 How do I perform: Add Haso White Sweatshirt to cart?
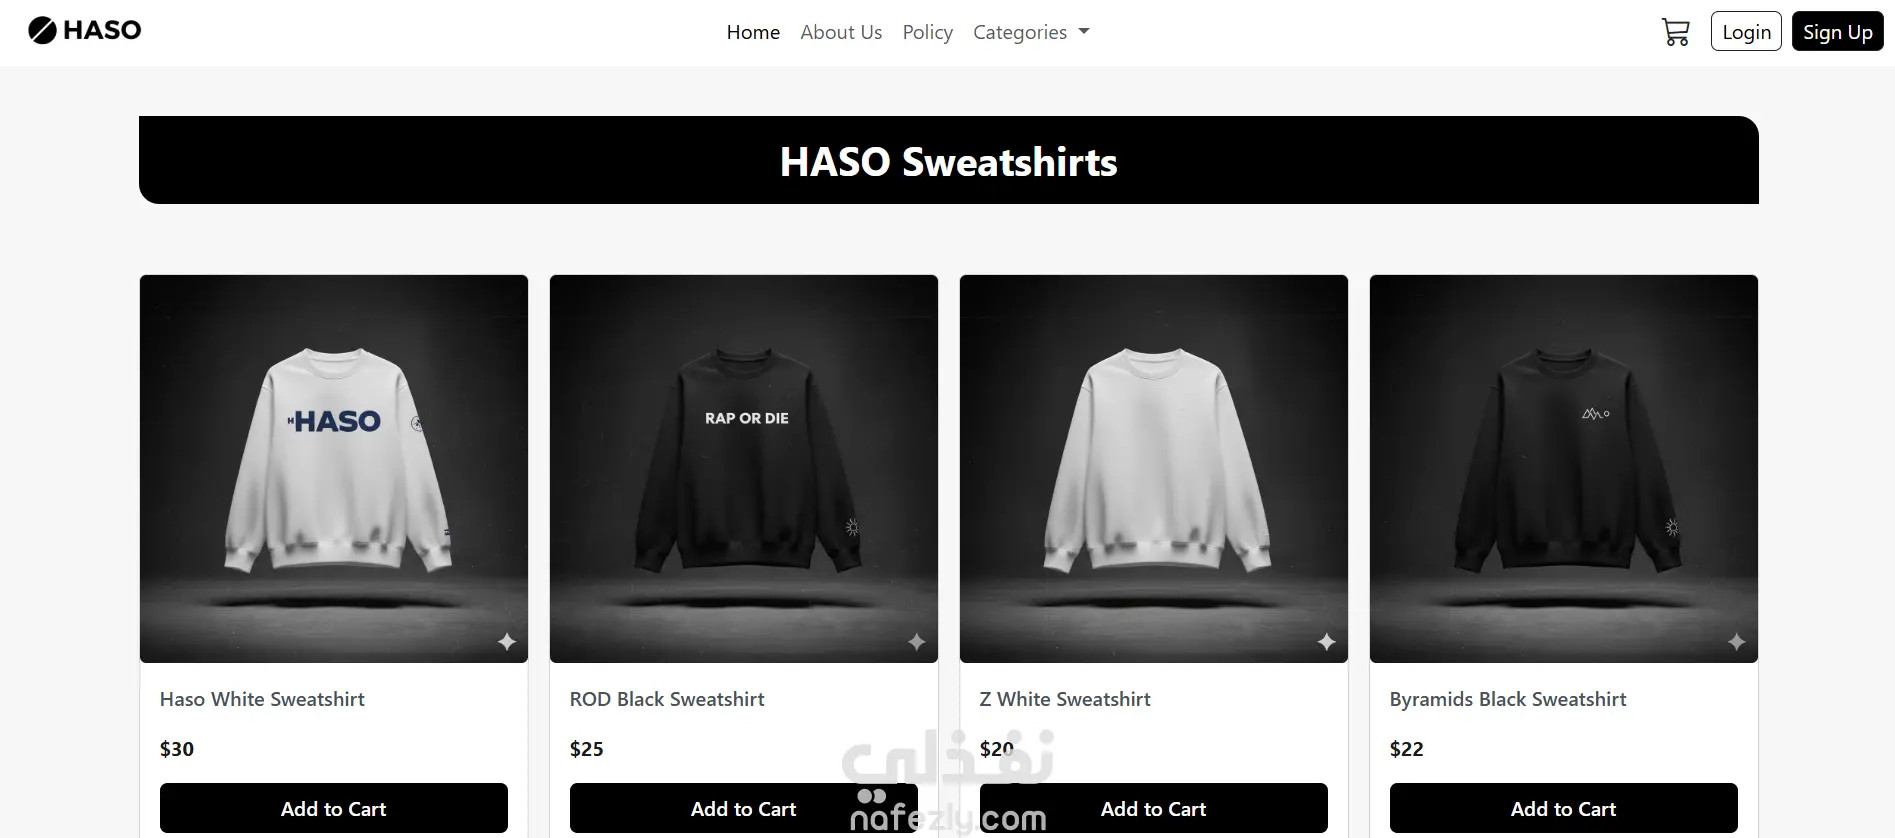[334, 808]
